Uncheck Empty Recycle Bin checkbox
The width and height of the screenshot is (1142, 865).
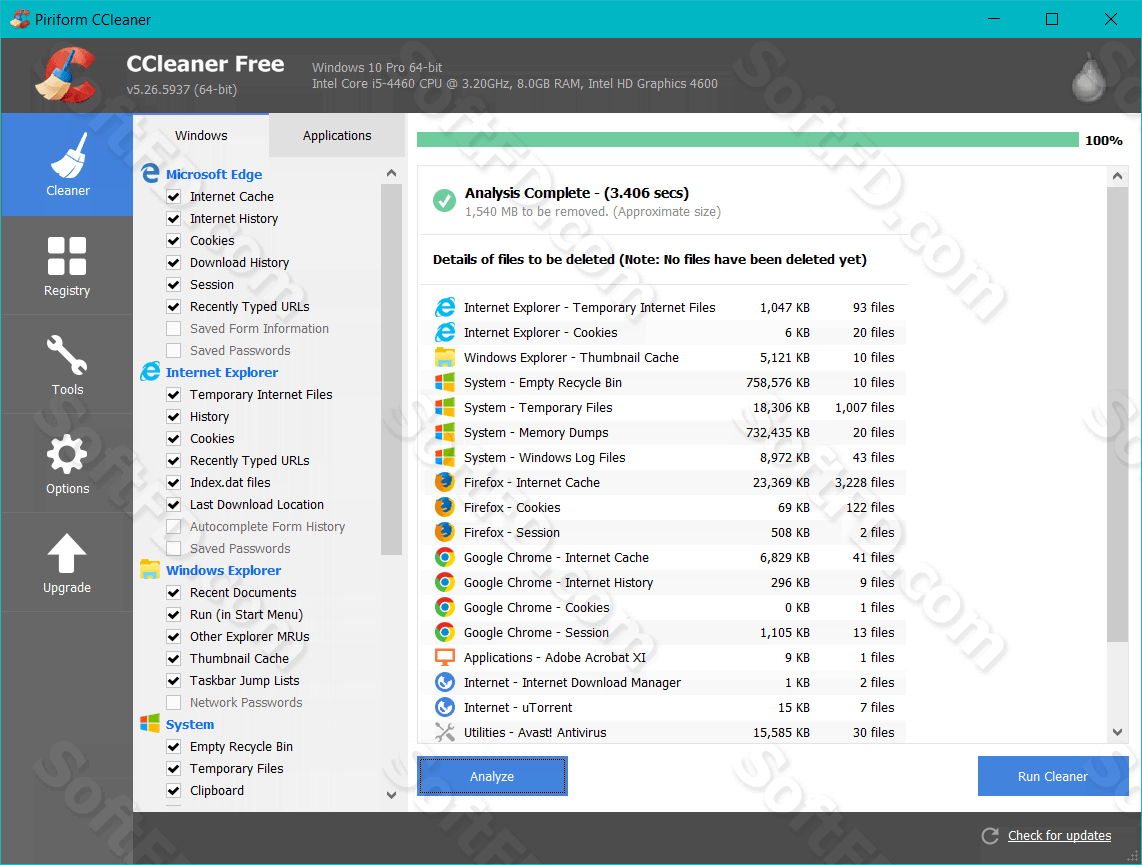tap(173, 746)
